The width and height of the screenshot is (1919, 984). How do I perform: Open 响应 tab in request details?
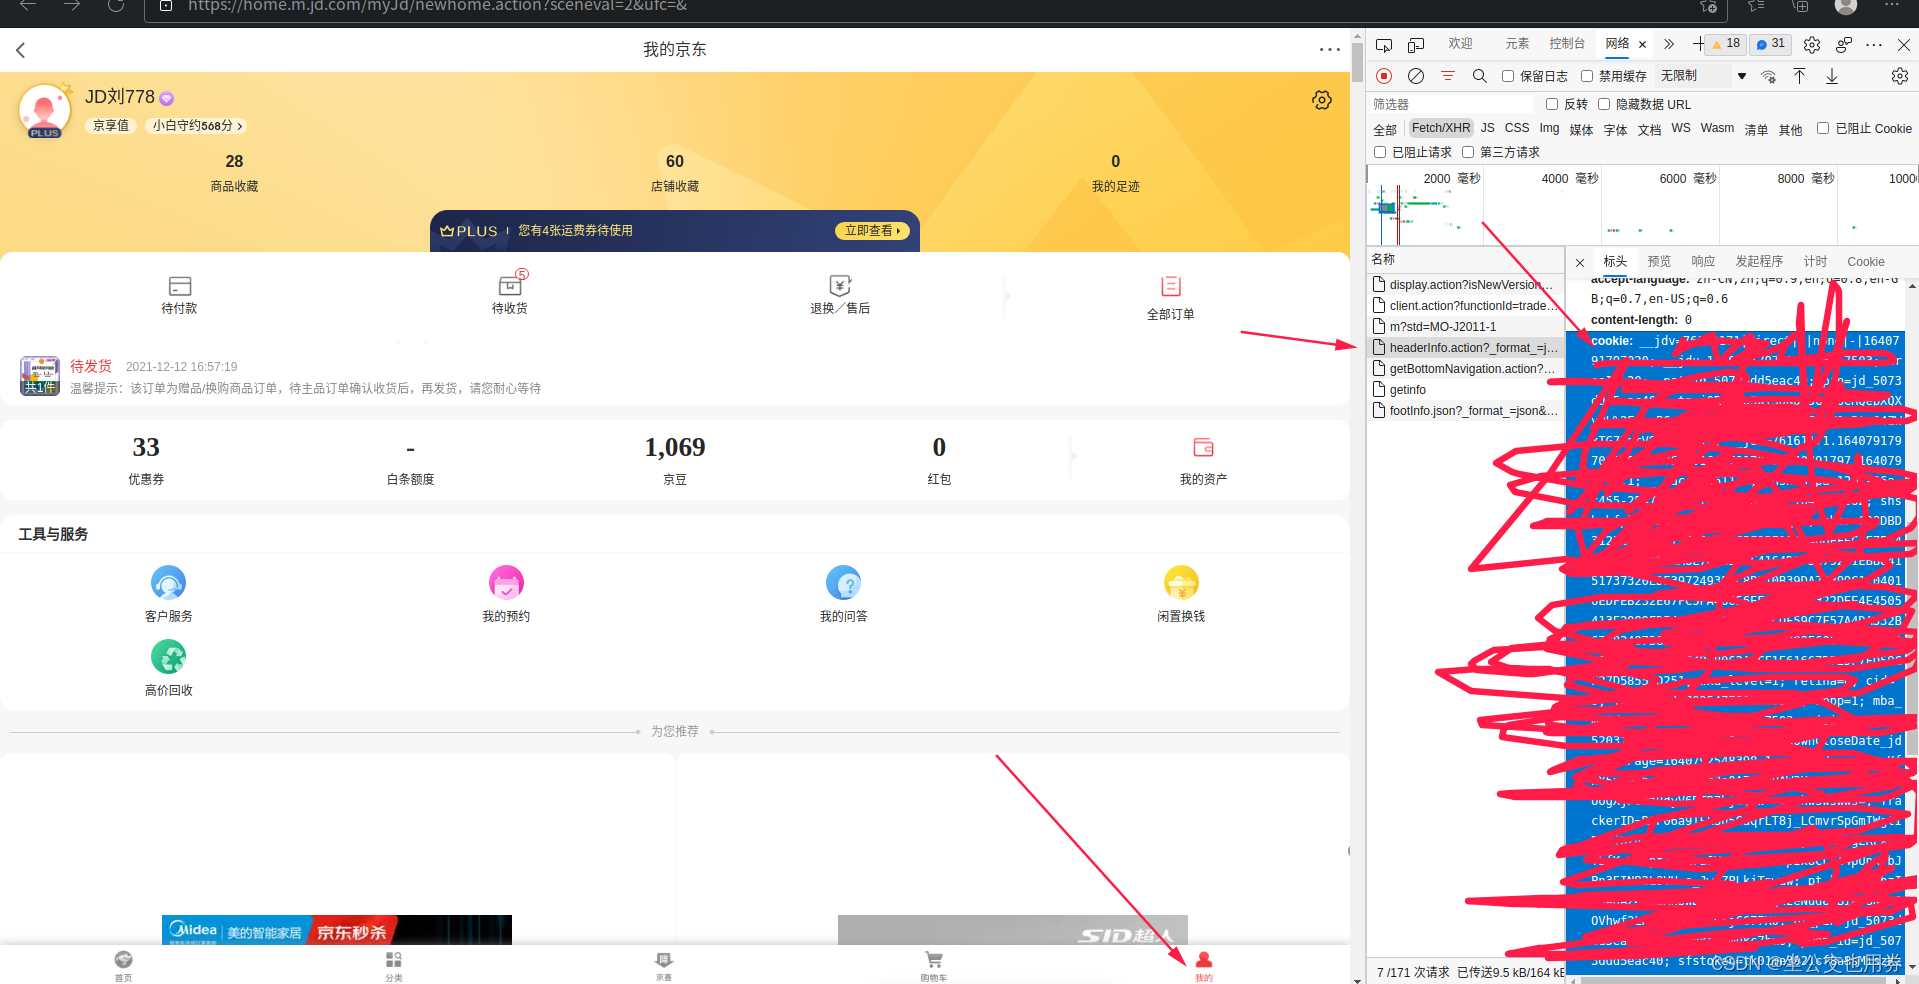click(1703, 262)
